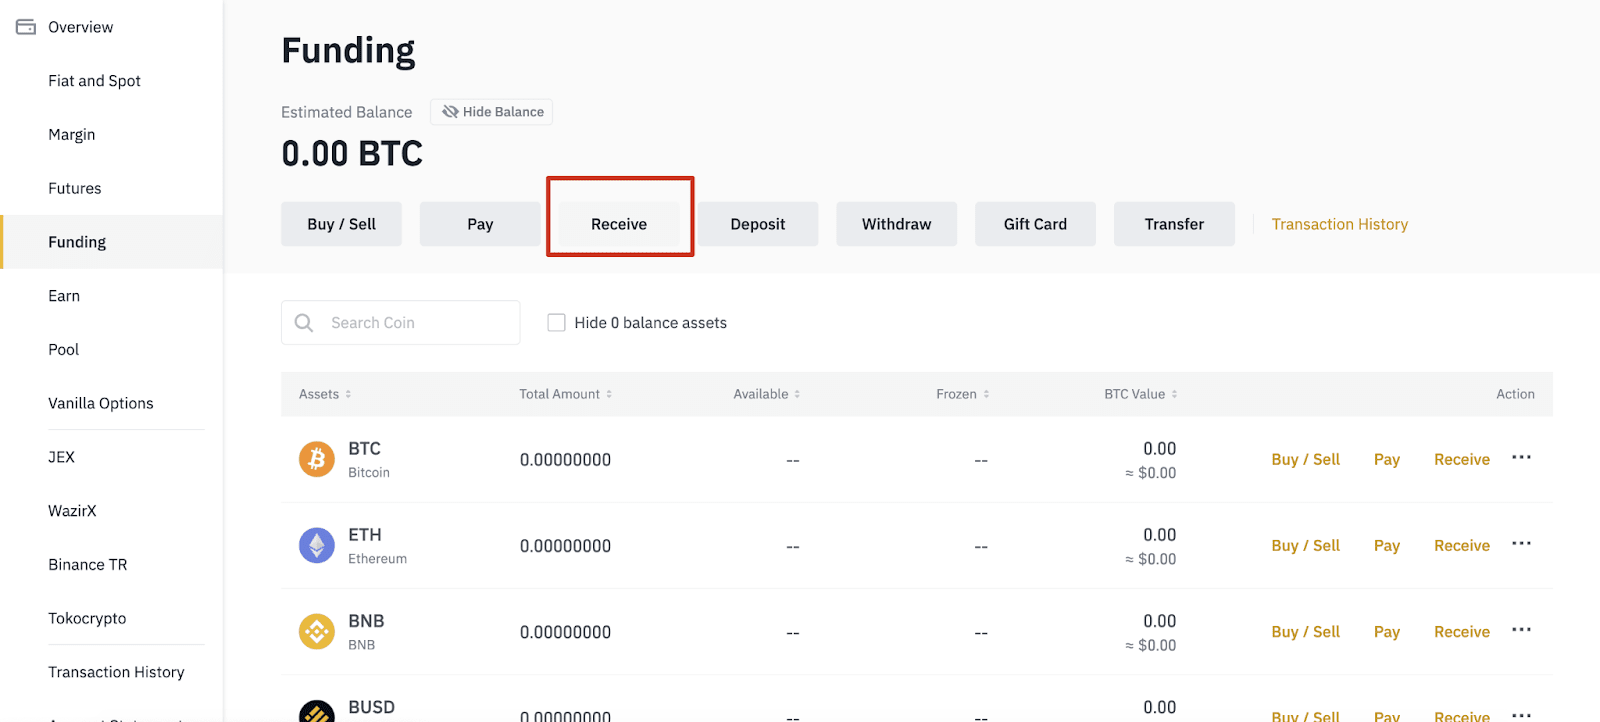Open sidebar Transaction History
Image resolution: width=1600 pixels, height=722 pixels.
116,672
